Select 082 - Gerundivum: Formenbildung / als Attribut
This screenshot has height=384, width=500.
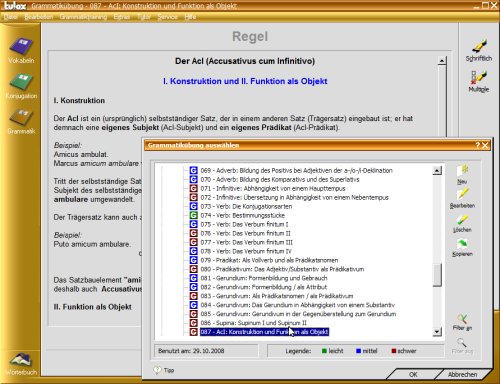point(264,287)
